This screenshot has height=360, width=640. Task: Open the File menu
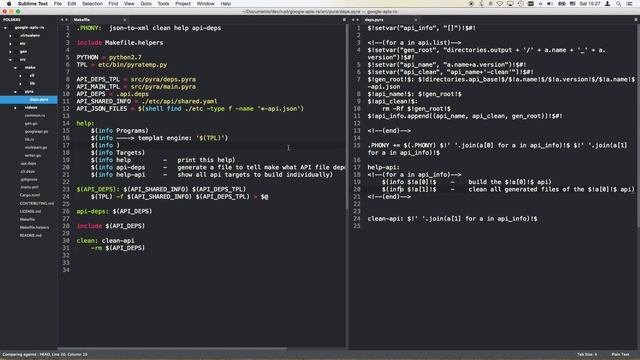pos(58,4)
